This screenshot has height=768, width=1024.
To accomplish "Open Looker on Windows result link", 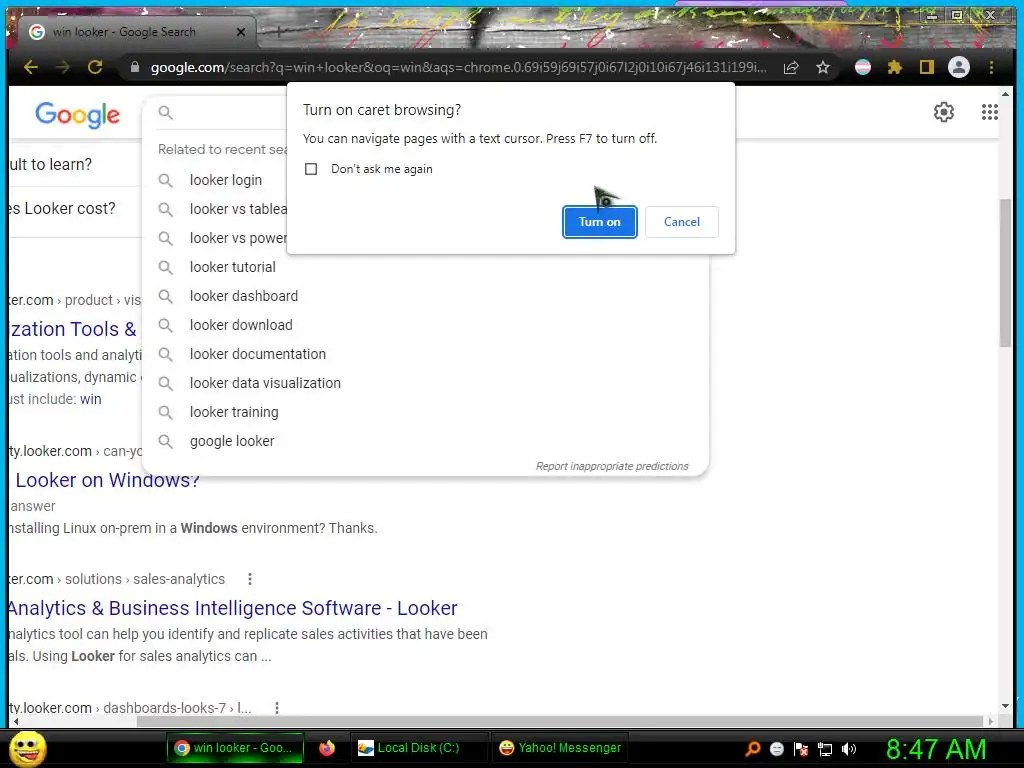I will [107, 482].
